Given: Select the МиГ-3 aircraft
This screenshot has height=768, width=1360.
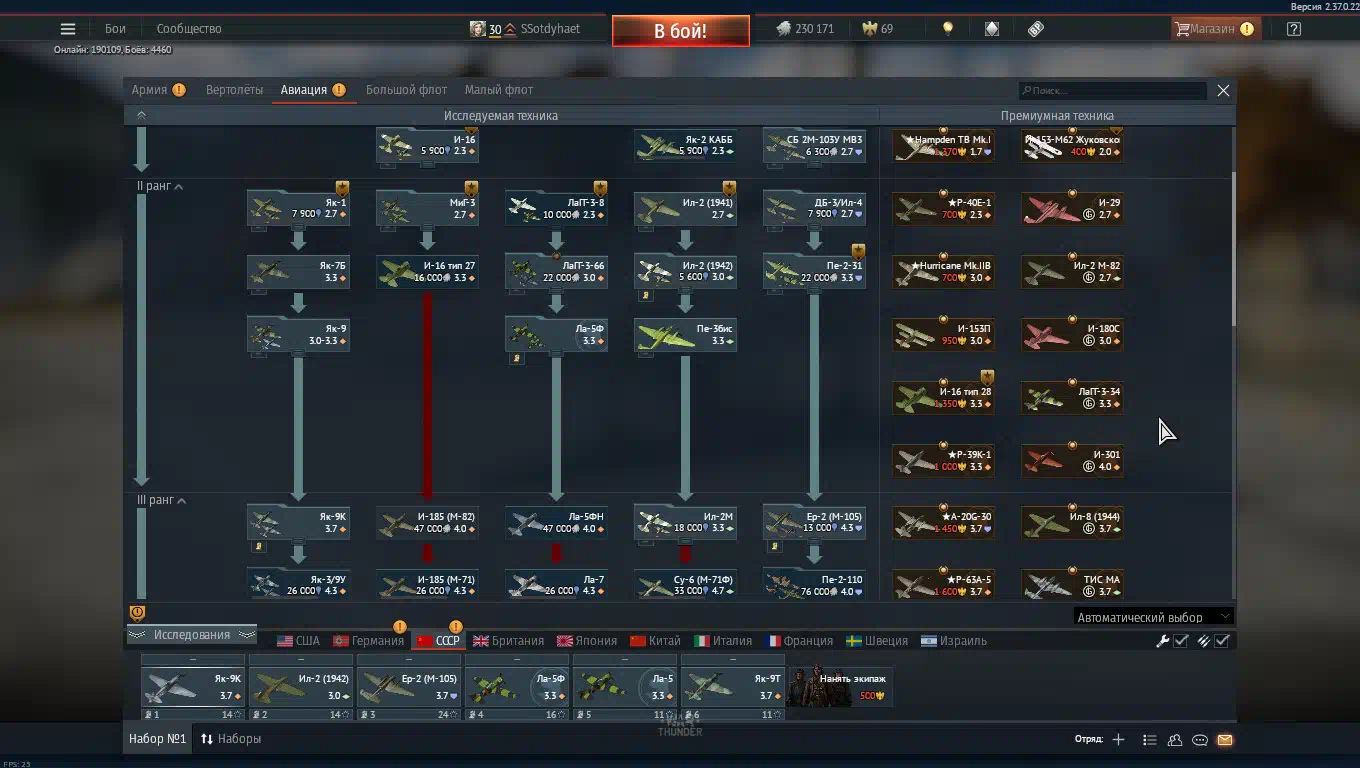Looking at the screenshot, I should pos(427,208).
